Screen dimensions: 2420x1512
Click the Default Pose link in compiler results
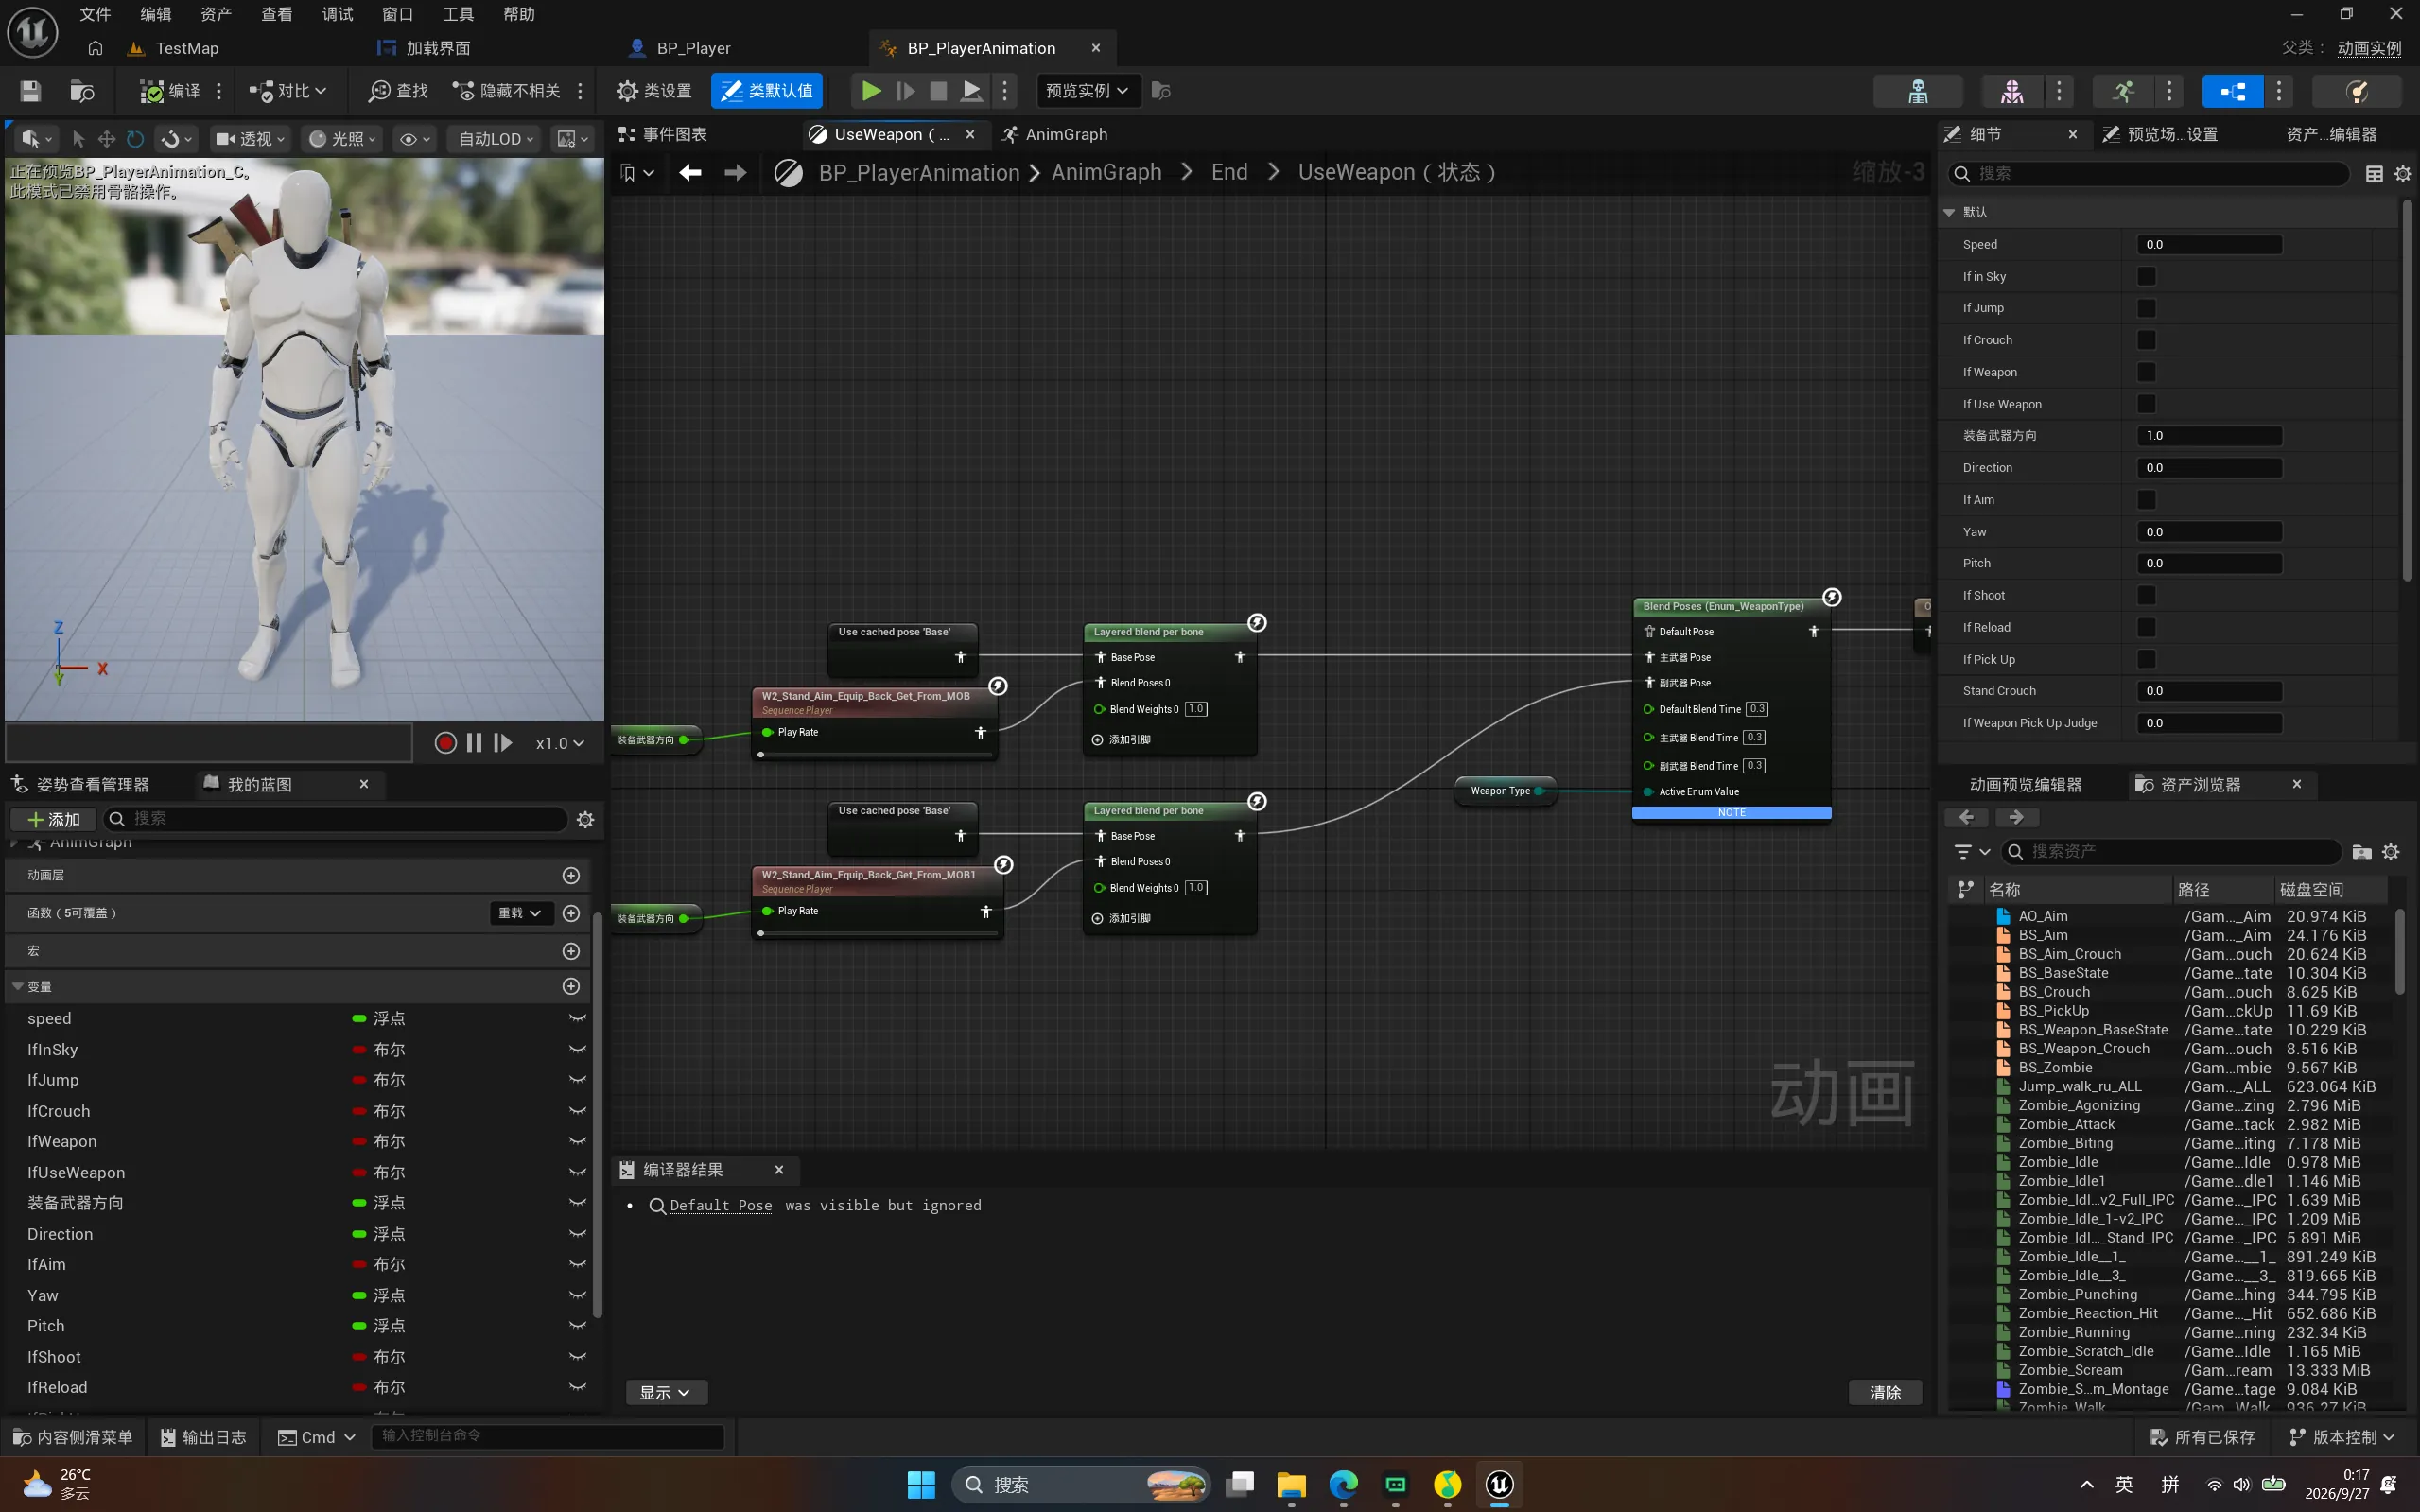coord(720,1205)
